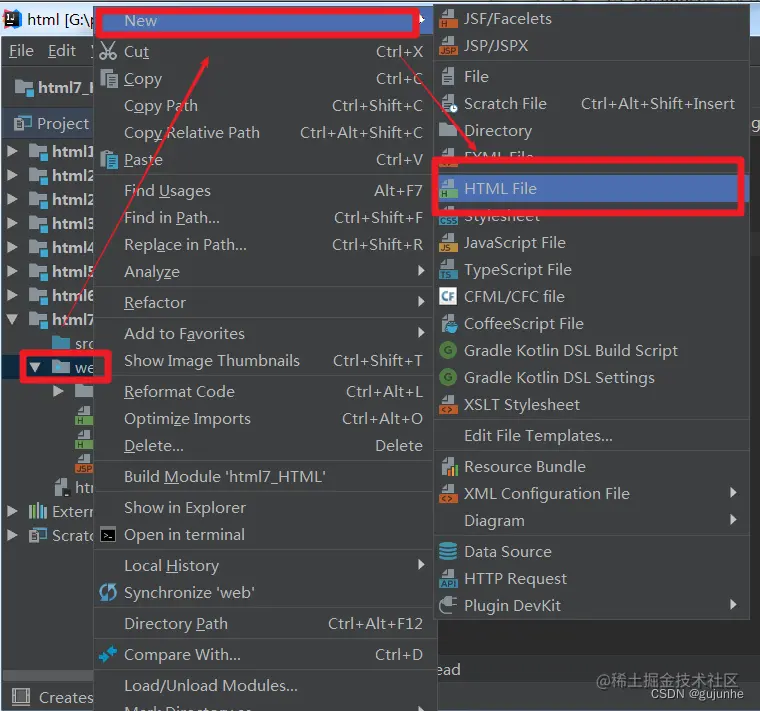
Task: Click the External Libraries bars icon
Action: [x=38, y=511]
